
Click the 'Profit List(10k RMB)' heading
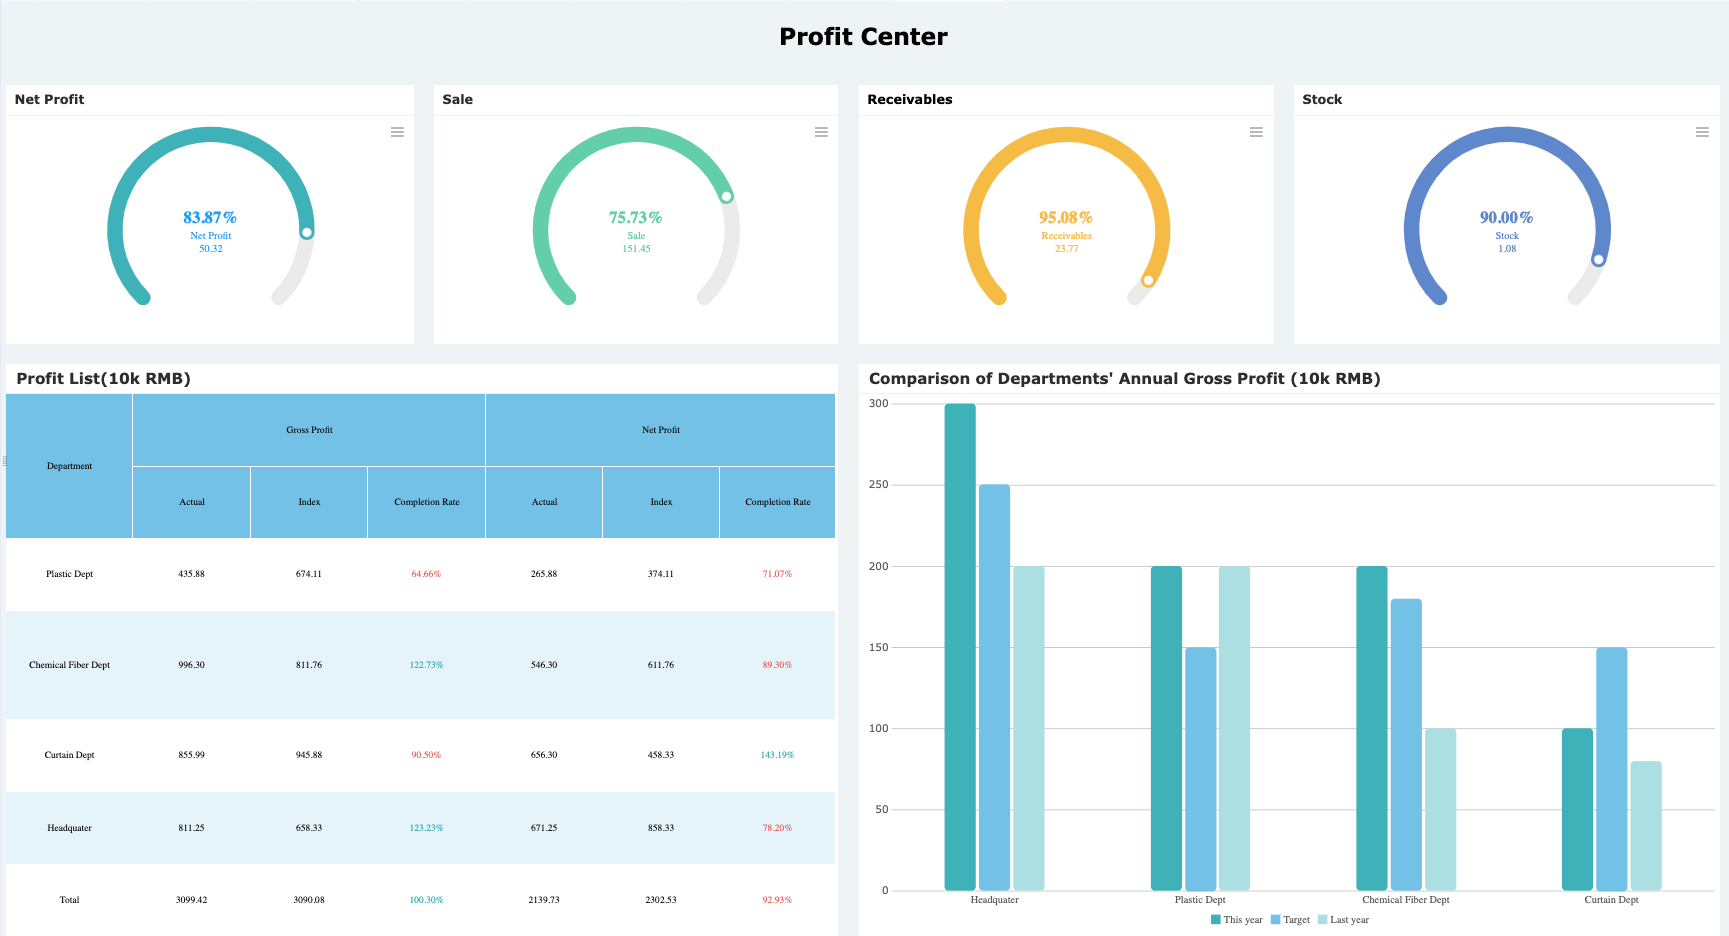pos(103,379)
